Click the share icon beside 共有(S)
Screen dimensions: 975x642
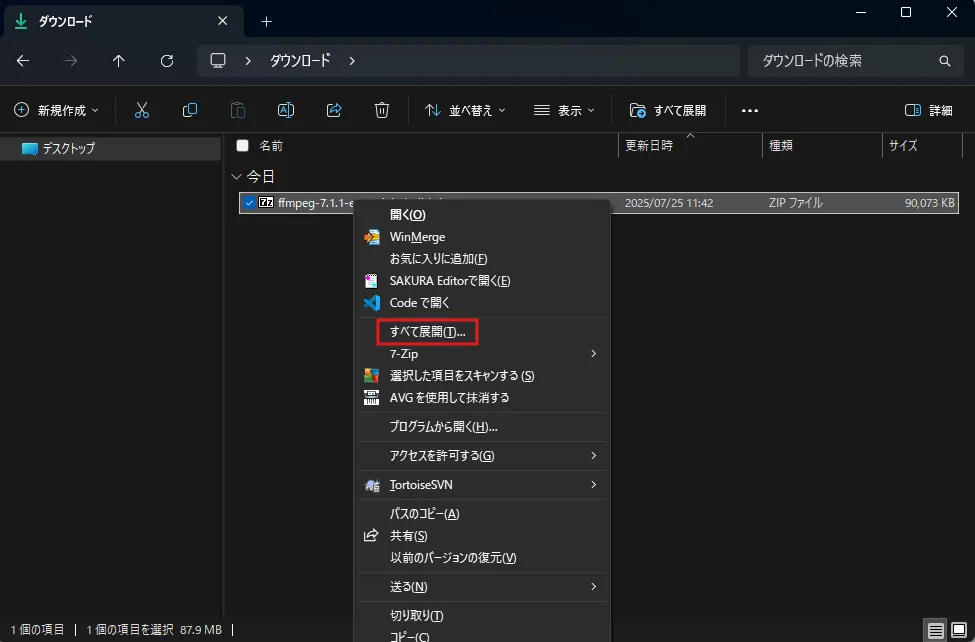[x=371, y=535]
